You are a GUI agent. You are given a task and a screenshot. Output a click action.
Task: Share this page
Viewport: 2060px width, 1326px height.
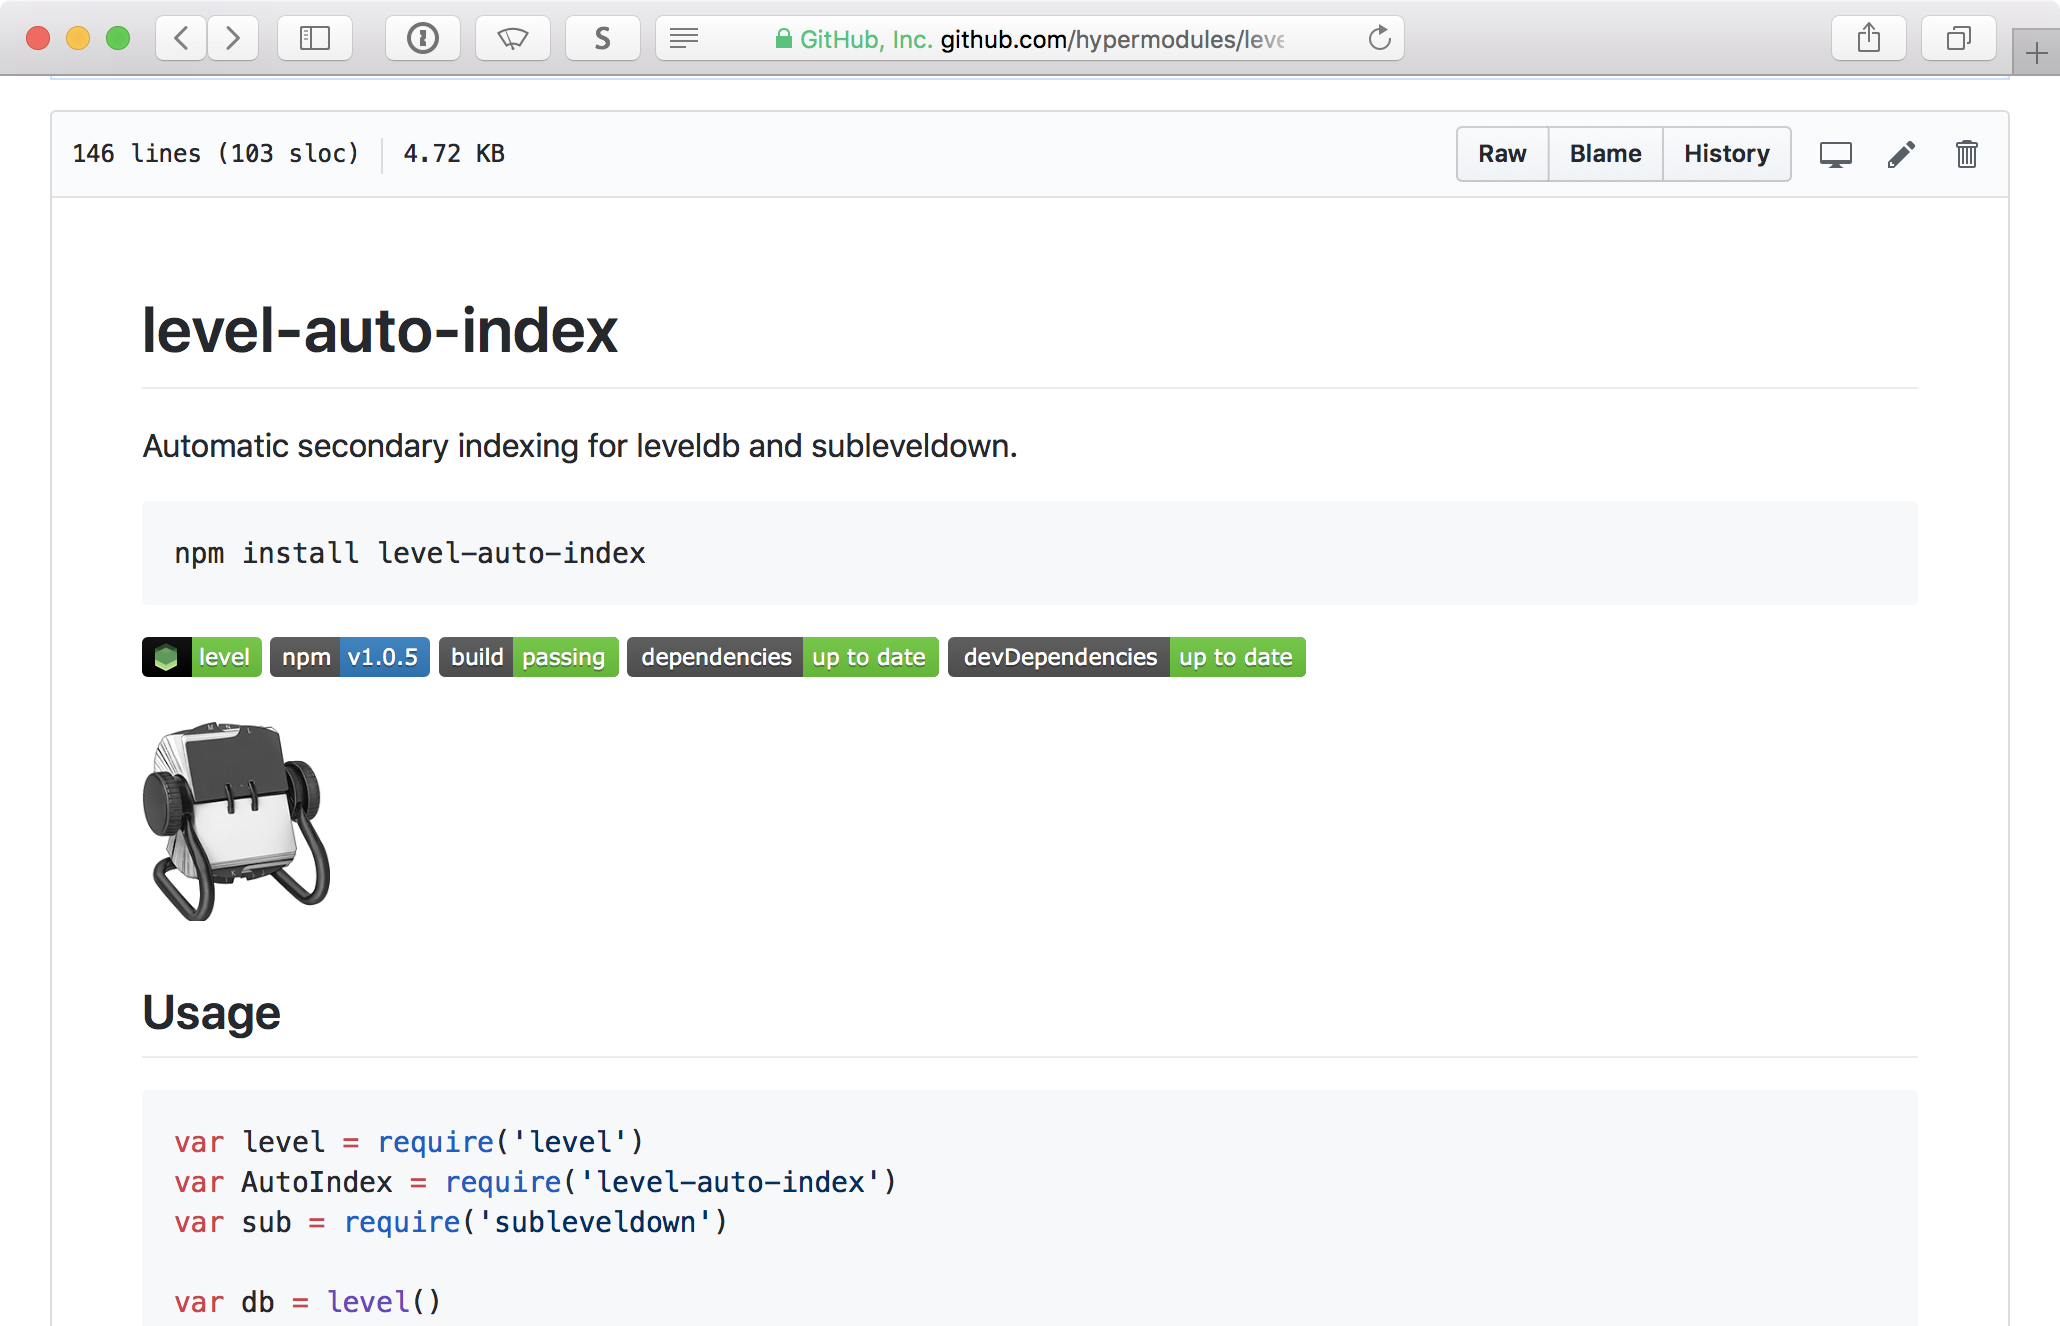[x=1868, y=38]
